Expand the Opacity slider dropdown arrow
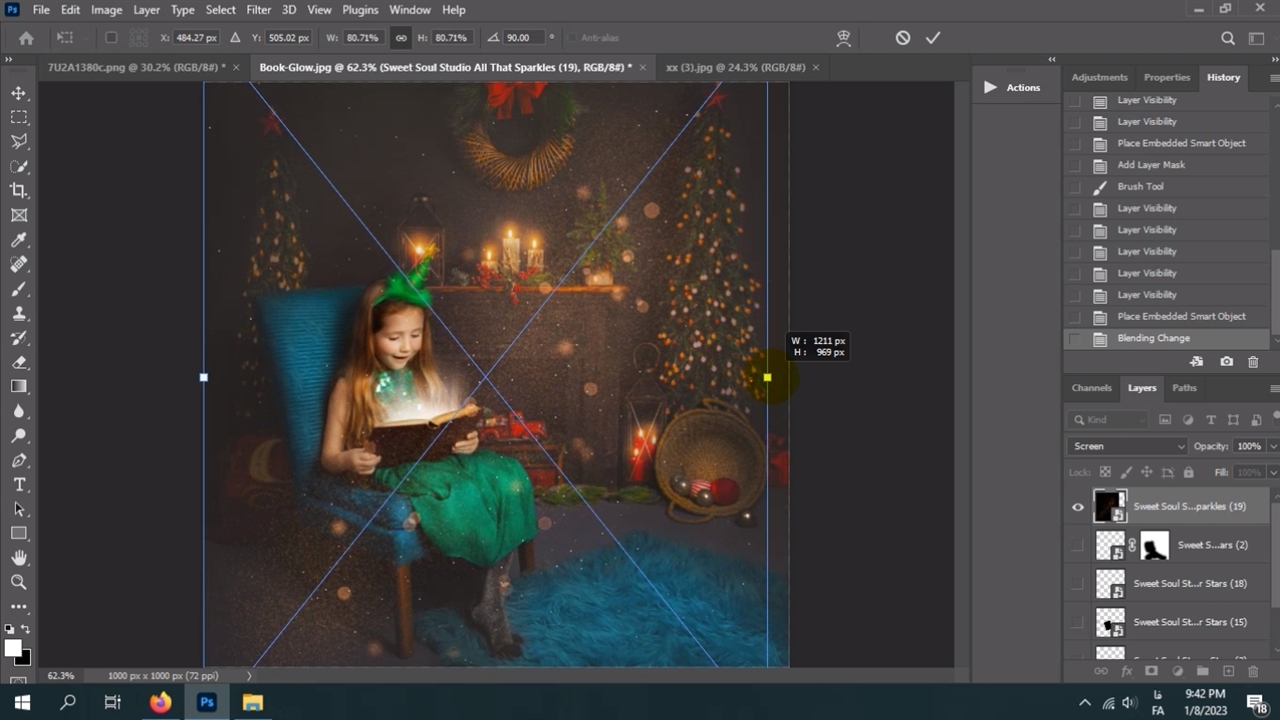The height and width of the screenshot is (720, 1280). point(1272,446)
